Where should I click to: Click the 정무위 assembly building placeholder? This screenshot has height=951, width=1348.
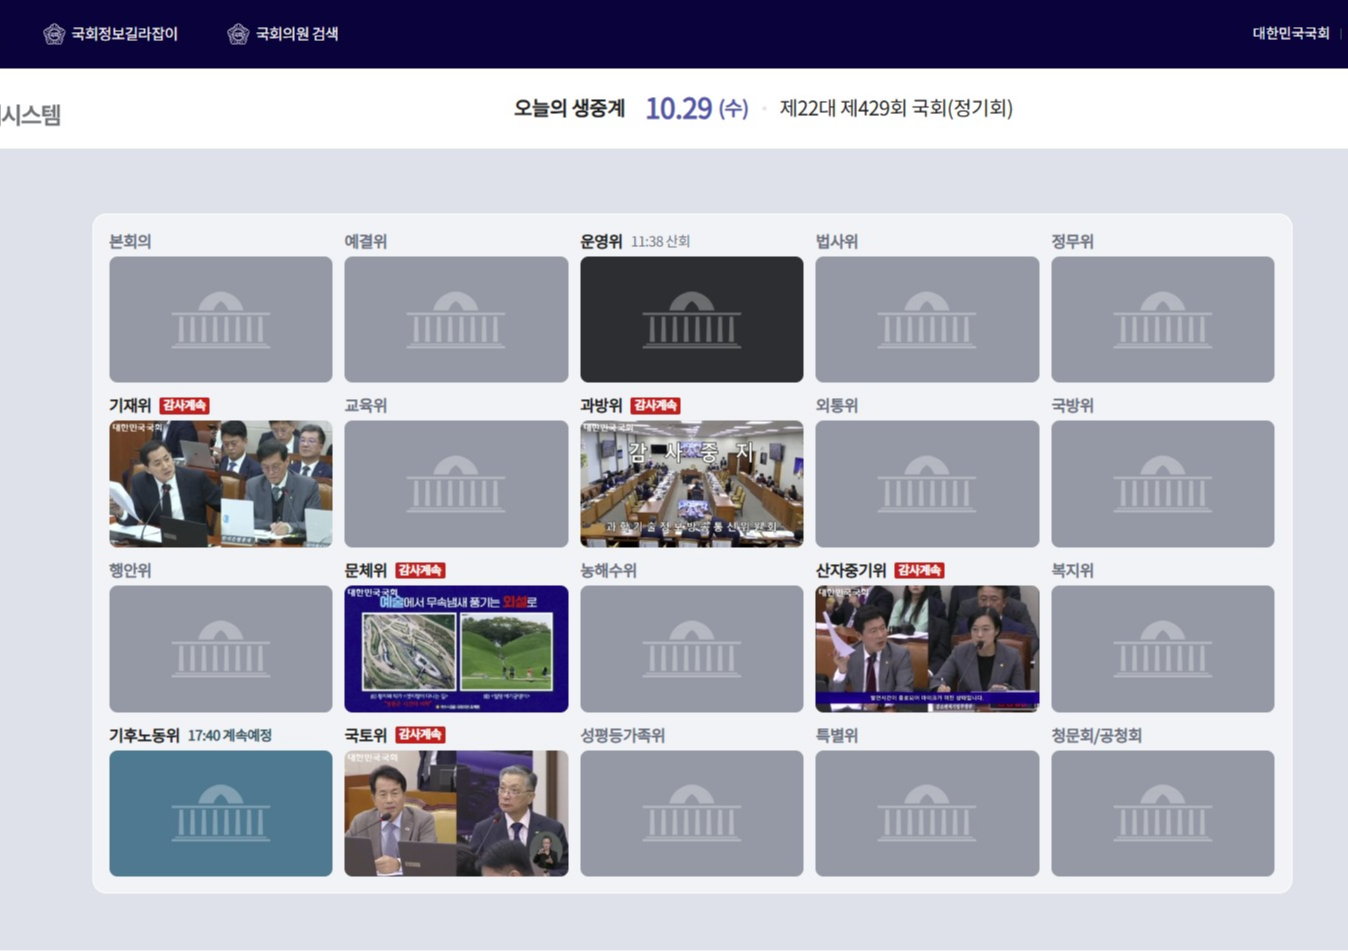[1162, 319]
